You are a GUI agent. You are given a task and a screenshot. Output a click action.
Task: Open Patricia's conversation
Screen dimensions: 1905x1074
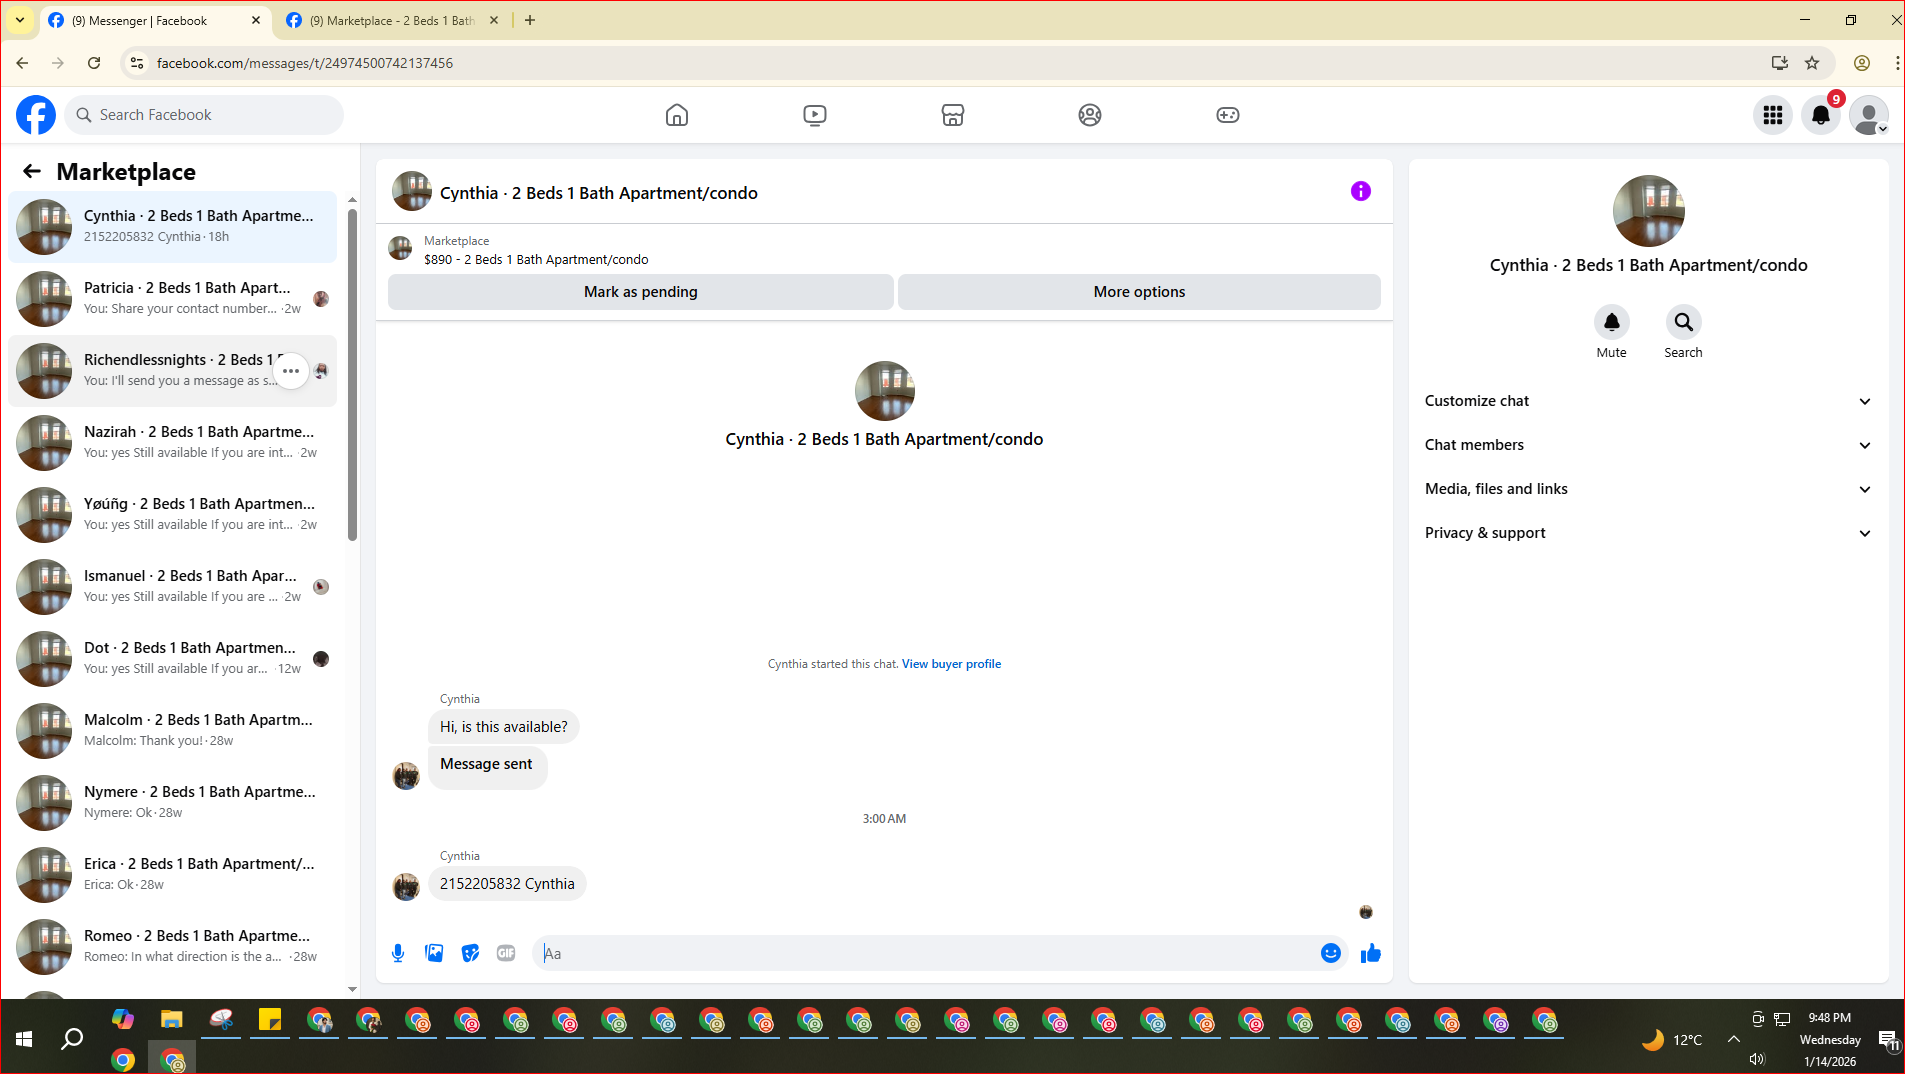(173, 299)
